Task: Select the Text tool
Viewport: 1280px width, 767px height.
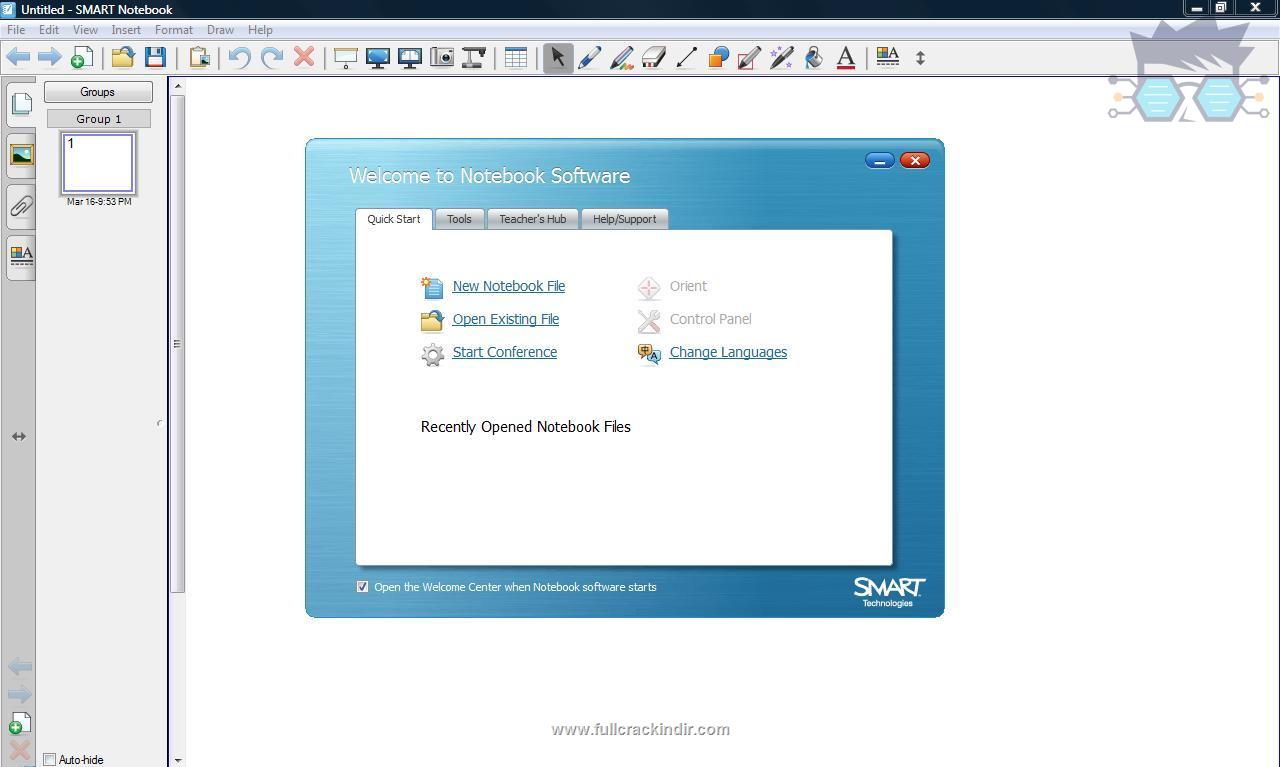Action: tap(846, 57)
